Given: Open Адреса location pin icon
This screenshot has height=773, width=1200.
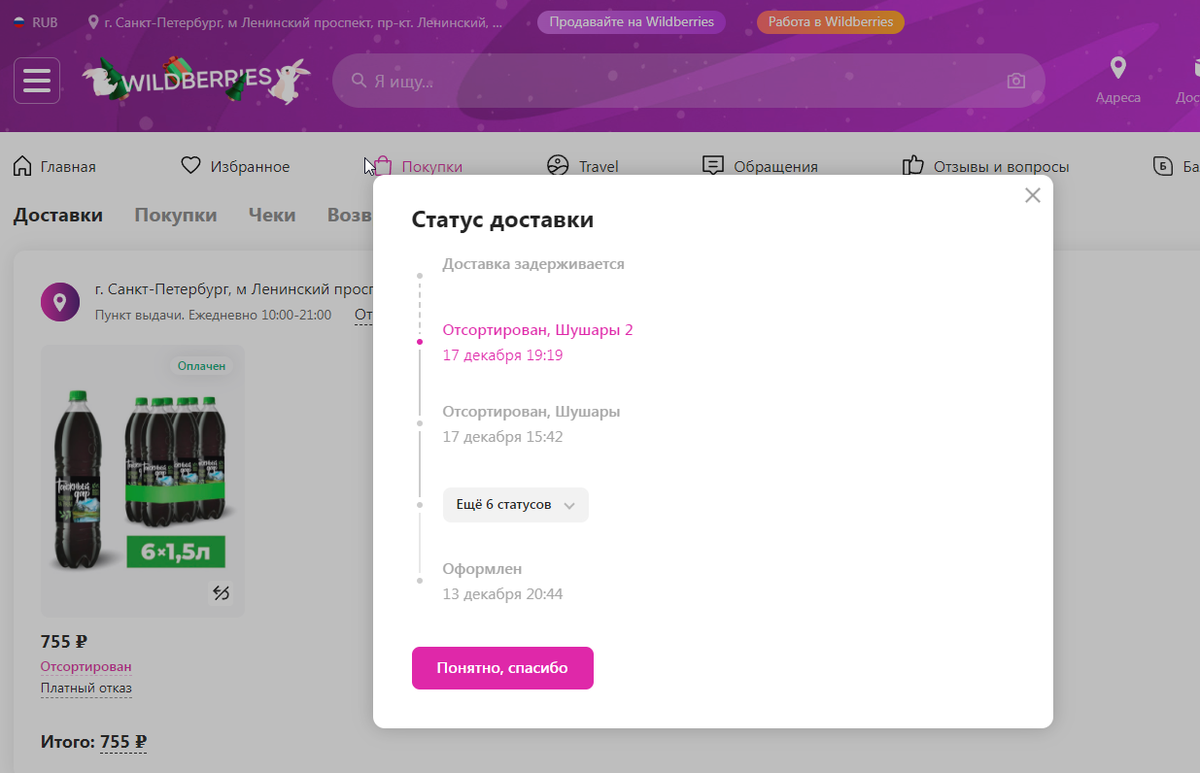Looking at the screenshot, I should tap(1118, 68).
